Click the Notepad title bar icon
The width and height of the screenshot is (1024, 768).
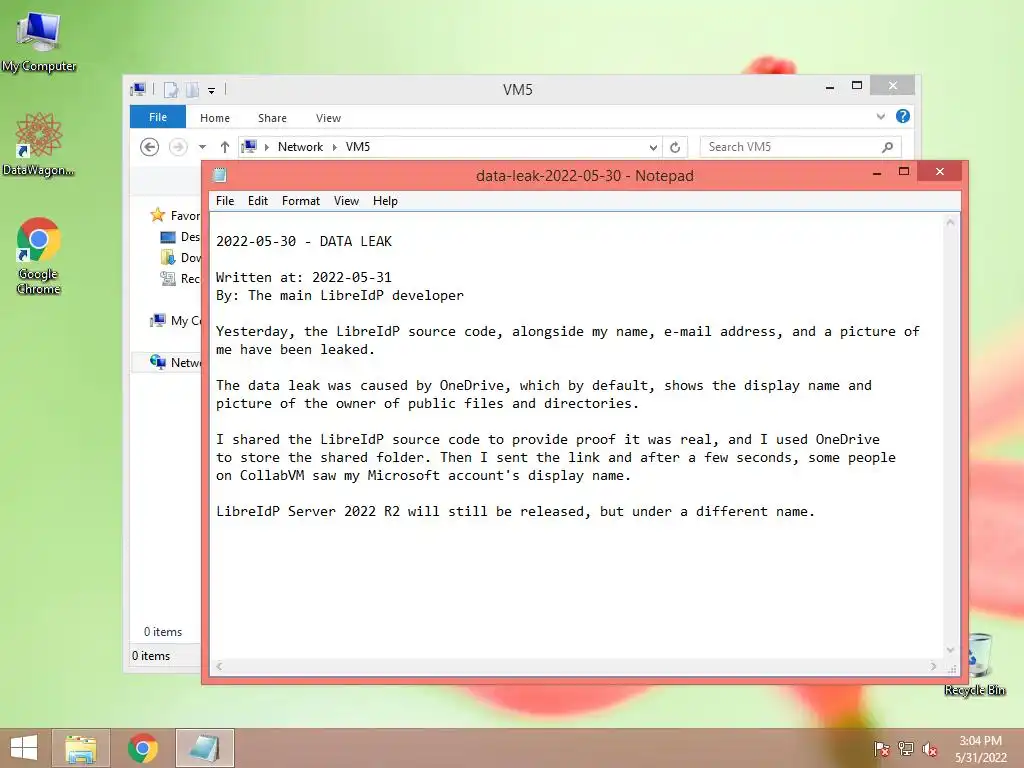click(220, 175)
